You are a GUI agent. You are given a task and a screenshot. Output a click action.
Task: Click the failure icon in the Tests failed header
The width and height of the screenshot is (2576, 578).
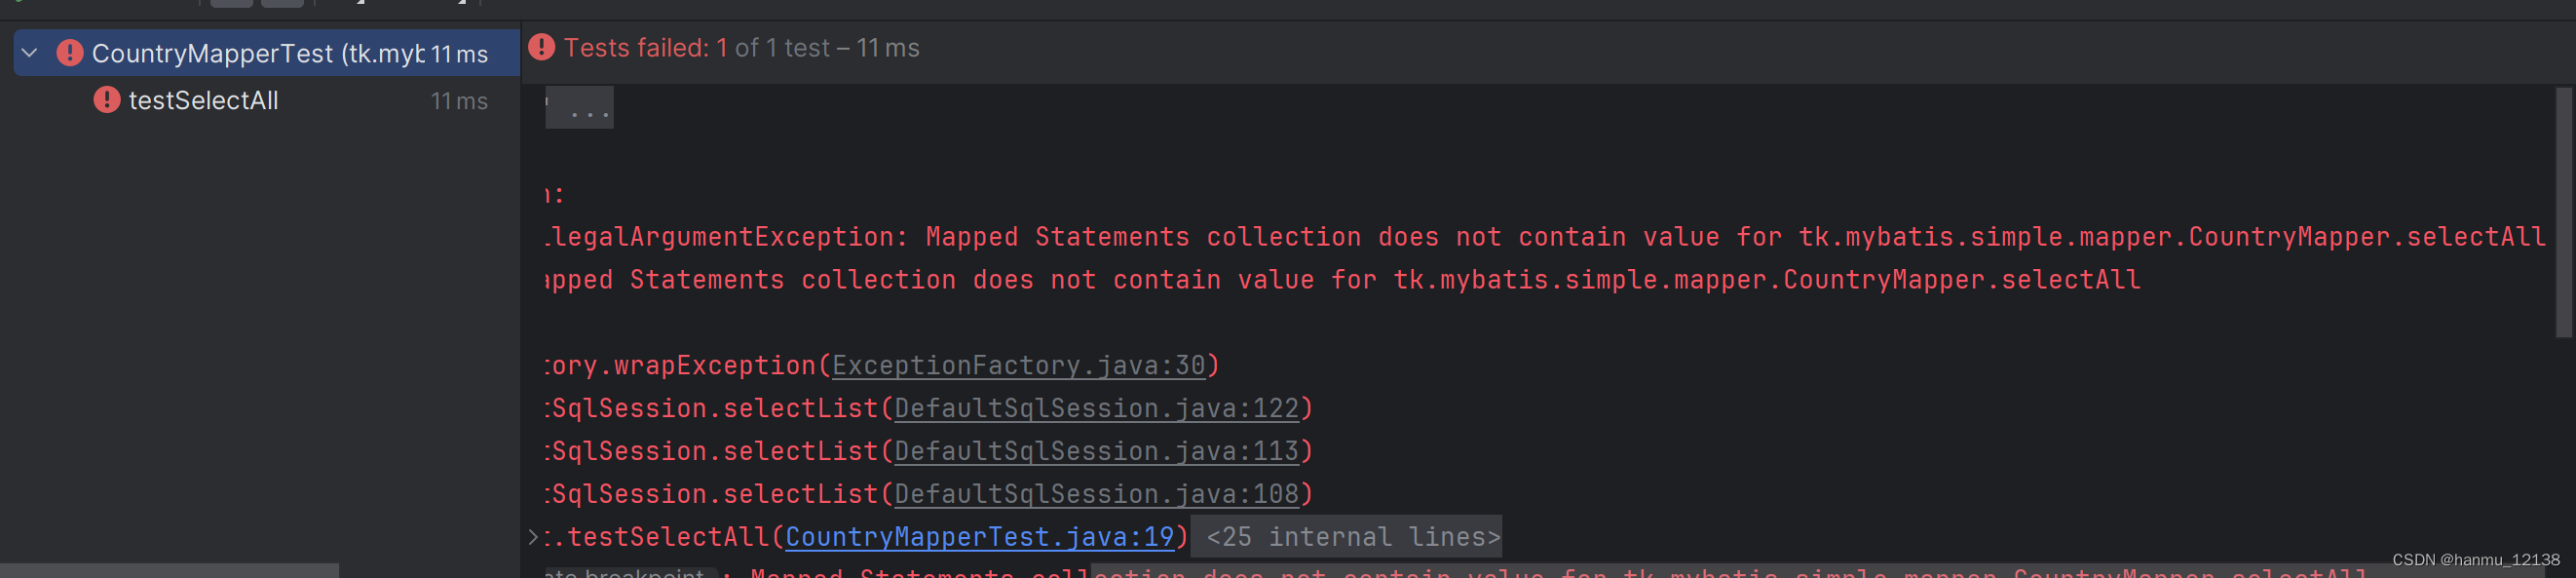(x=541, y=46)
